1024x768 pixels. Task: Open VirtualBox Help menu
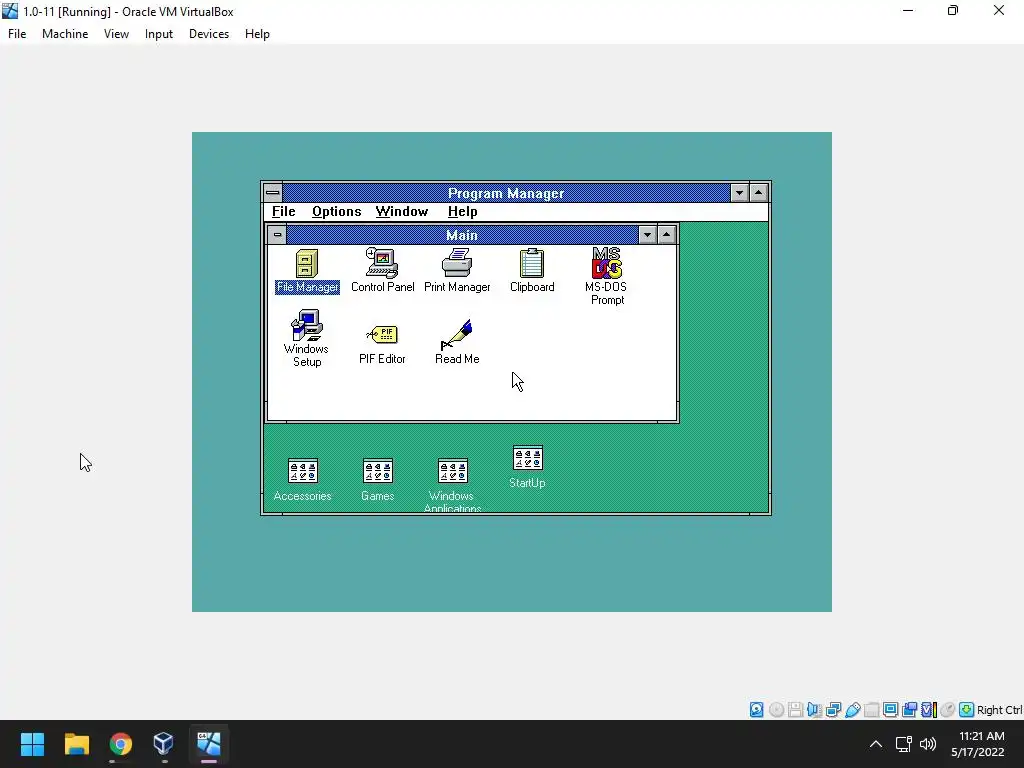257,34
